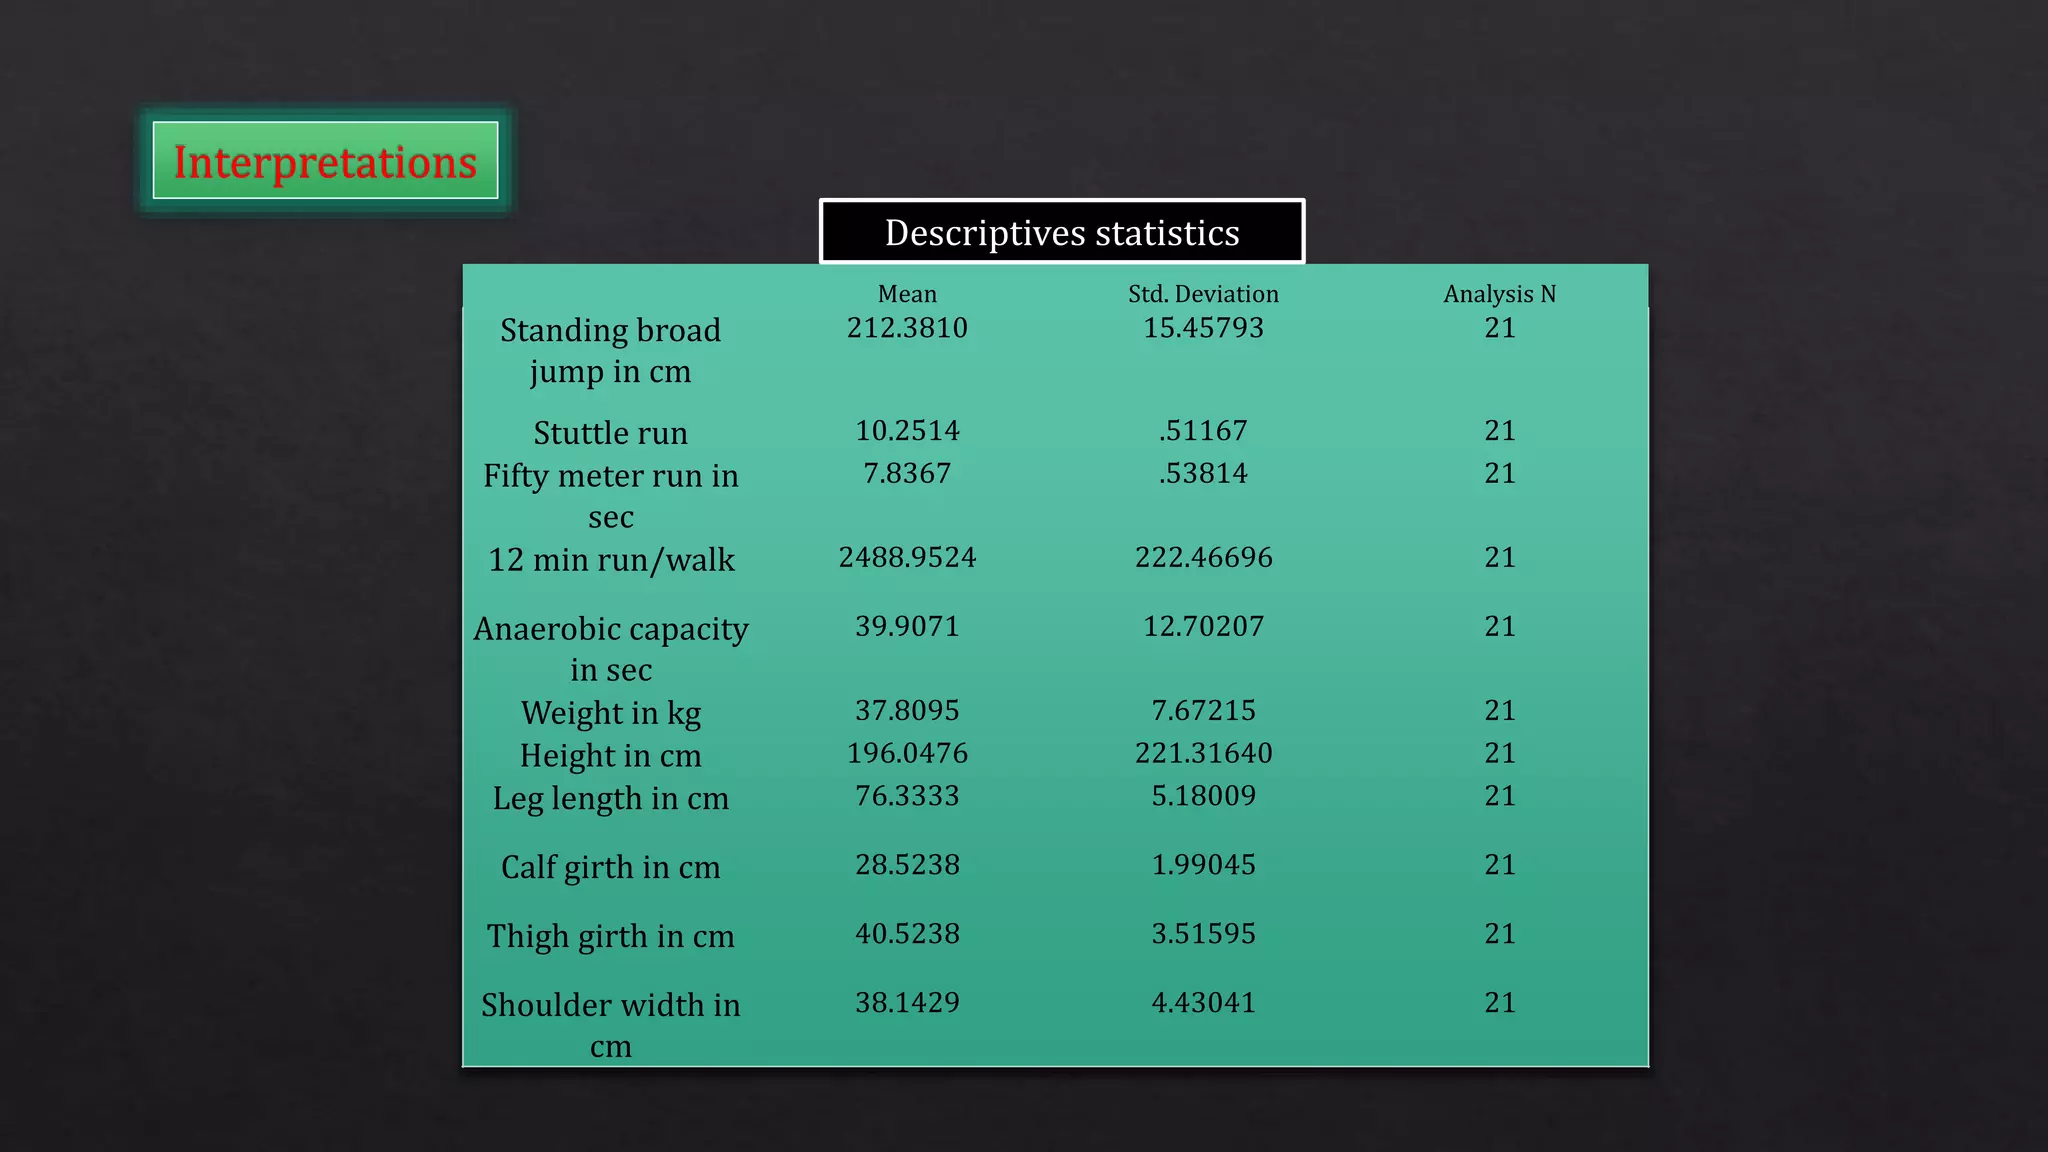Viewport: 2048px width, 1152px height.
Task: Click mean value 40.5238
Action: click(x=907, y=934)
